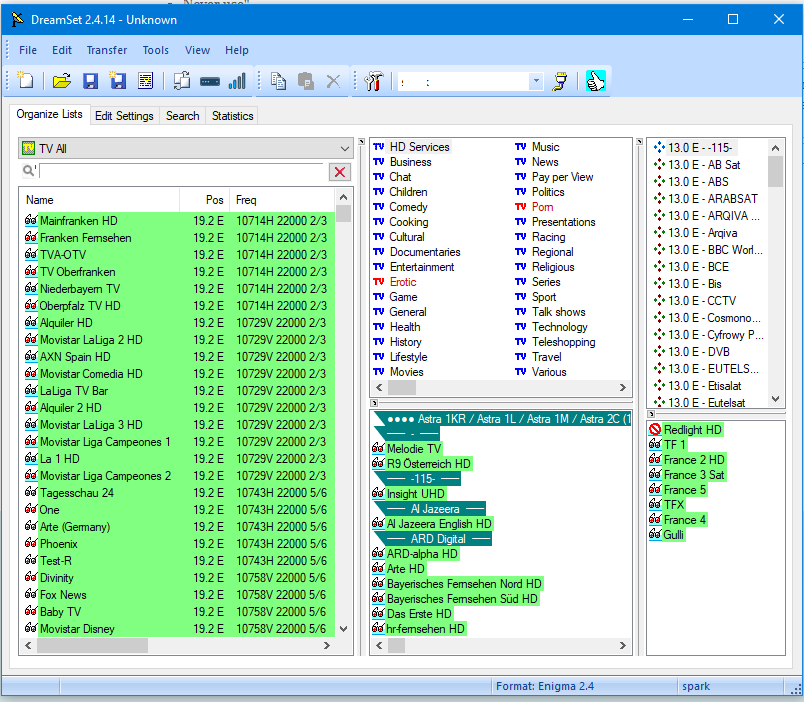Click the Paste toolbar icon

click(x=306, y=81)
